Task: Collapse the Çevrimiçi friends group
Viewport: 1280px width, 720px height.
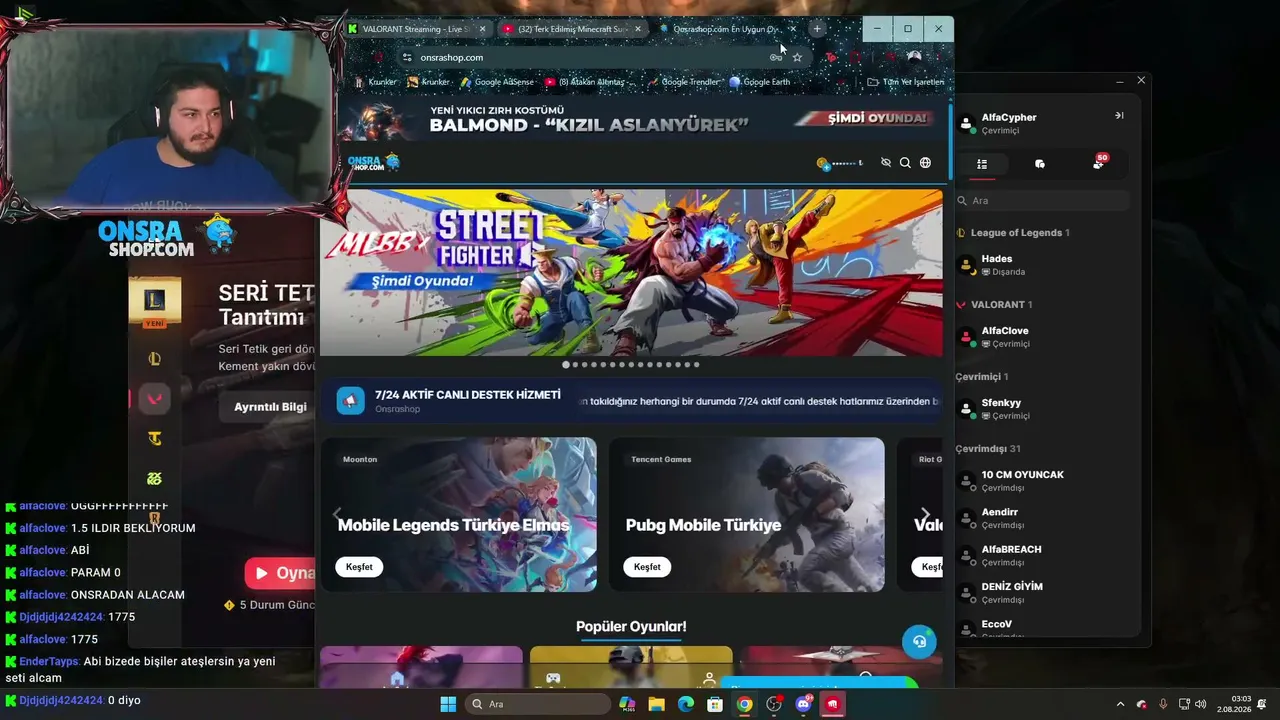Action: pyautogui.click(x=982, y=377)
